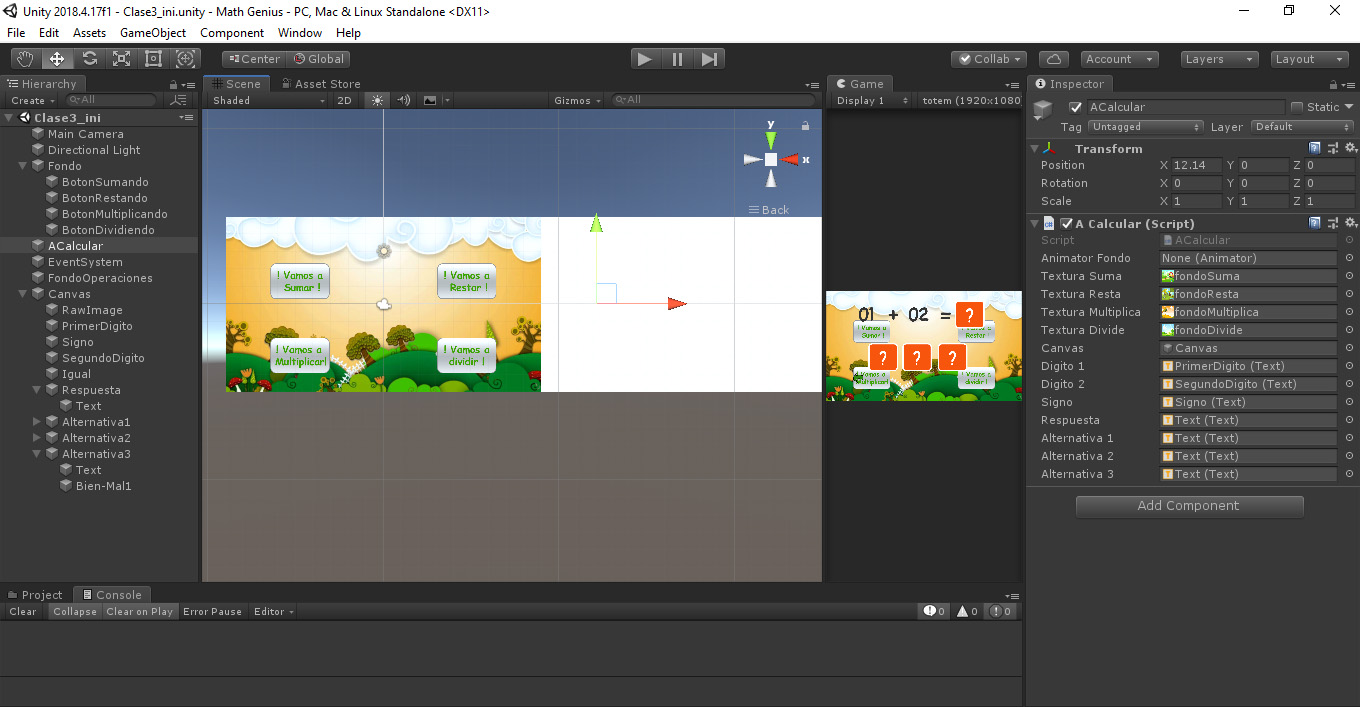This screenshot has height=707, width=1360.
Task: Click Clear in the Console
Action: point(23,611)
